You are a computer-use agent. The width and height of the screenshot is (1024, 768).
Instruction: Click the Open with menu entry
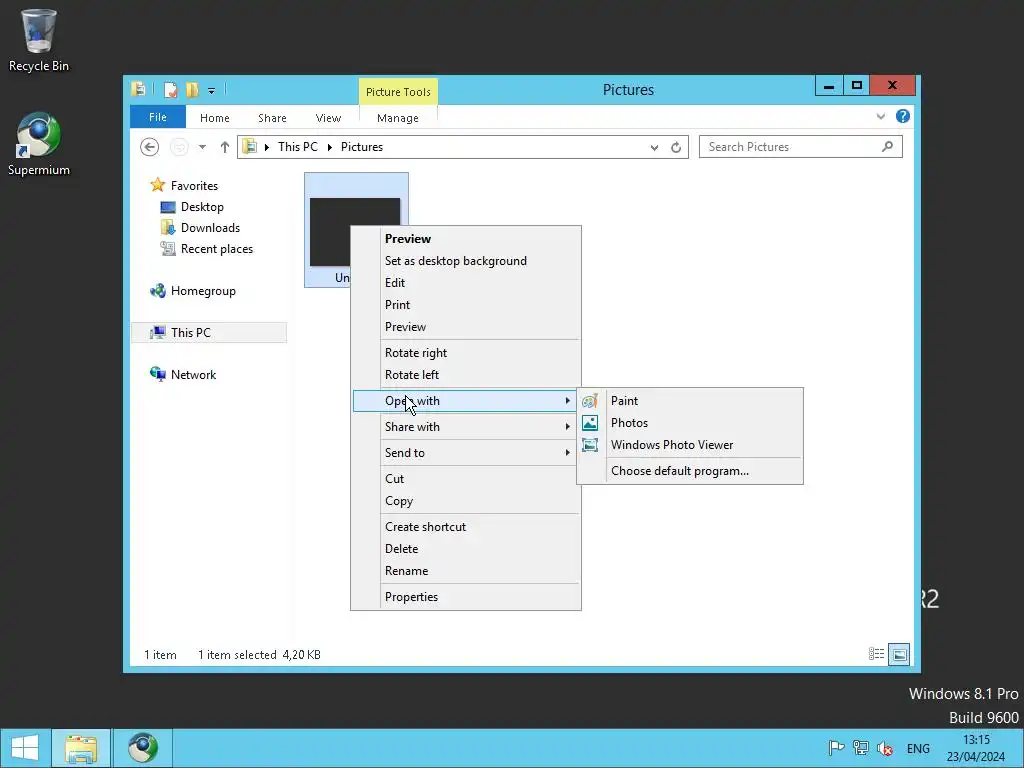click(466, 401)
